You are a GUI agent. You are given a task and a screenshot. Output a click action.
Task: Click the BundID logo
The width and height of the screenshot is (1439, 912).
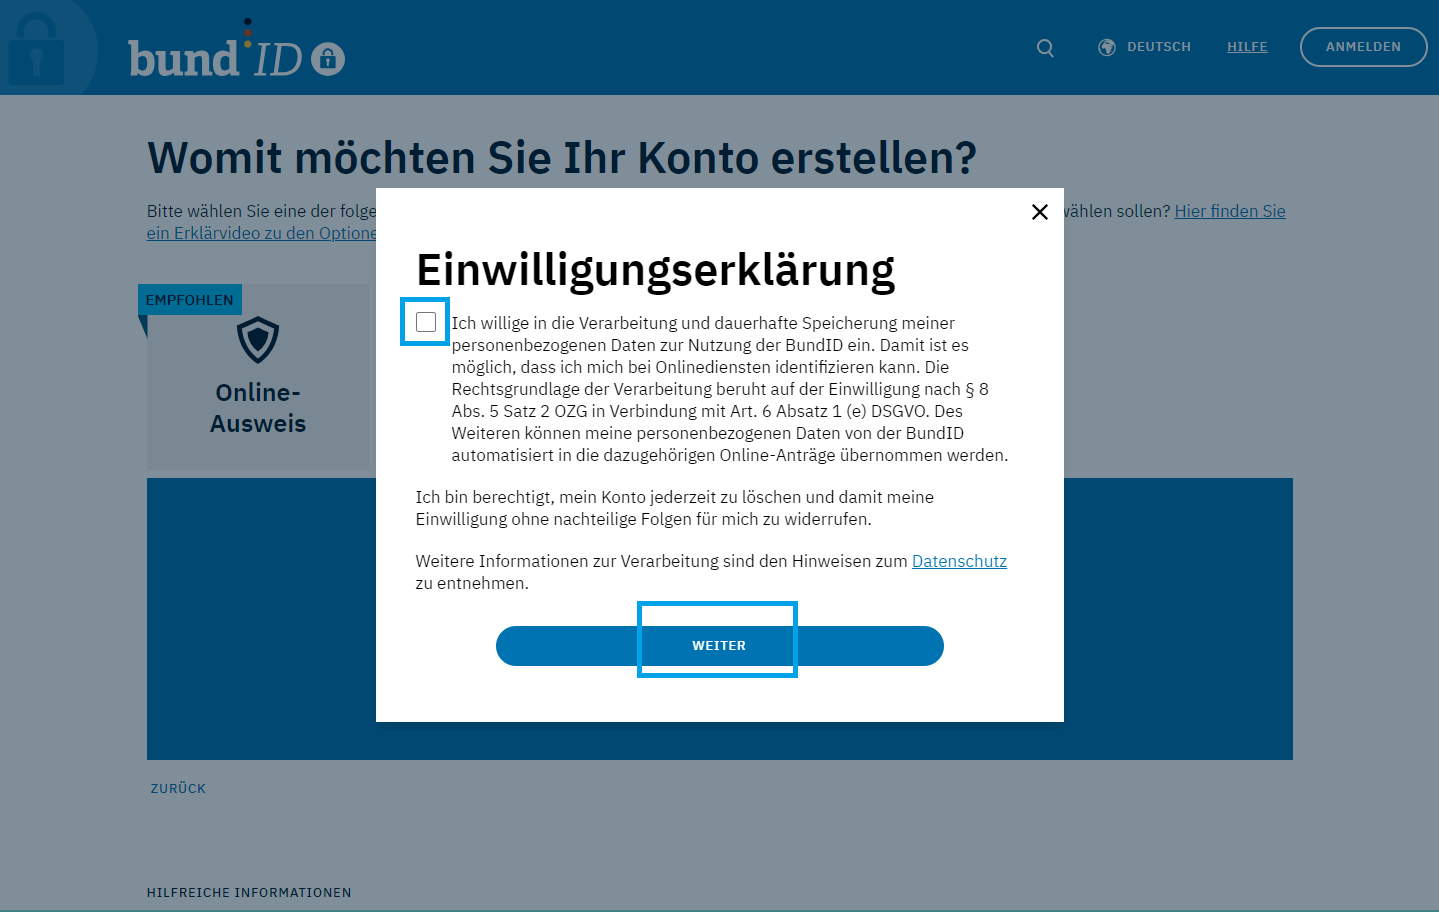coord(236,50)
